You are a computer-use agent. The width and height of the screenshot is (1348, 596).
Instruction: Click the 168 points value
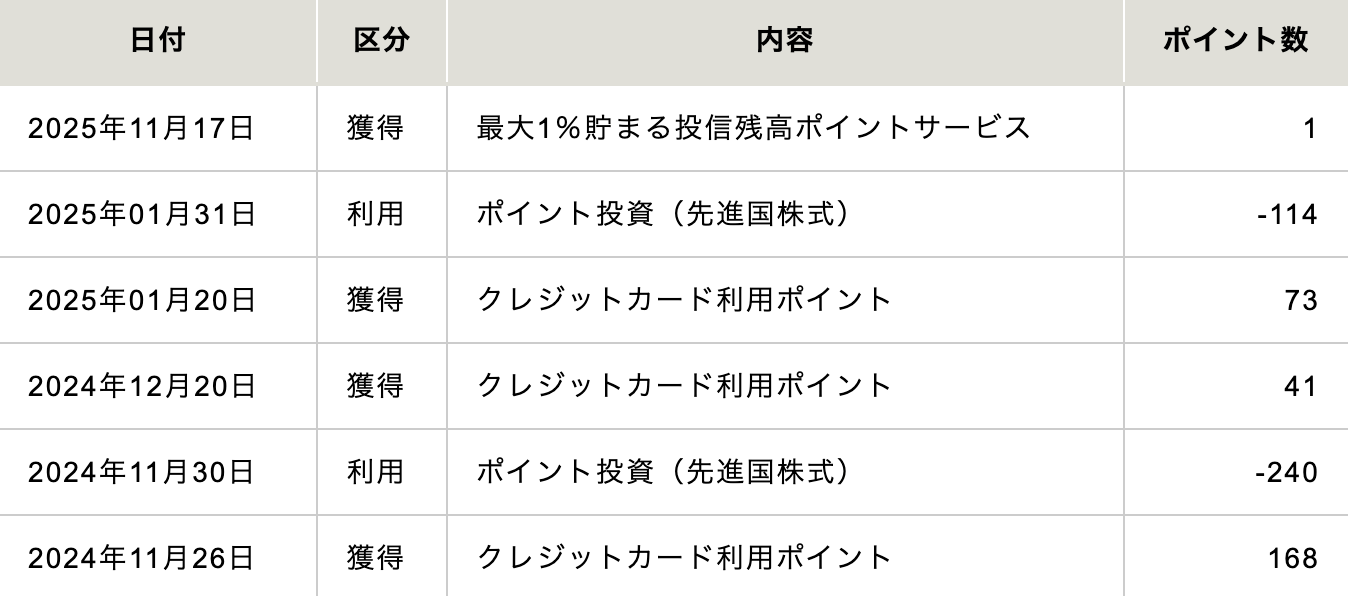click(x=1295, y=558)
